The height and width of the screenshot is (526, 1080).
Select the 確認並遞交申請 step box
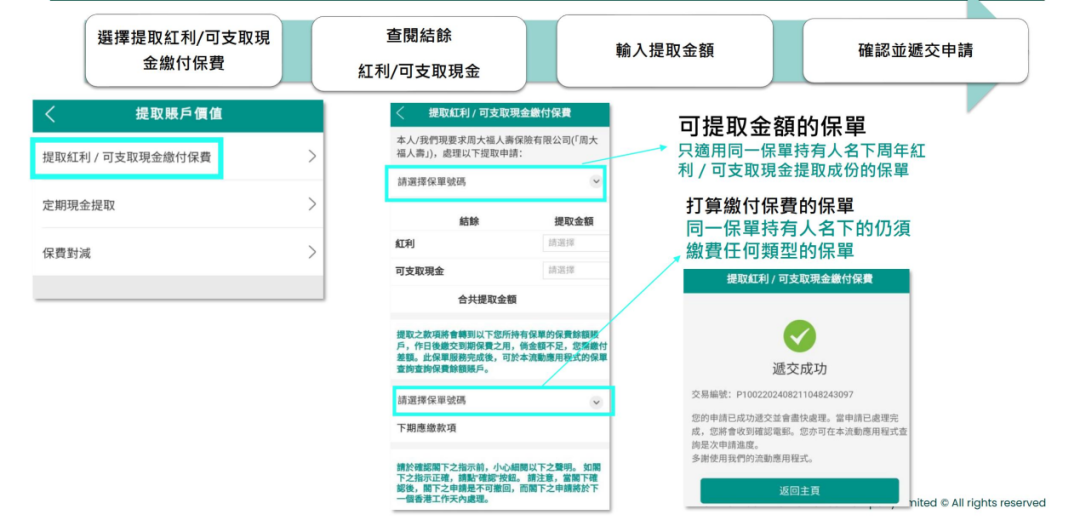[x=914, y=50]
